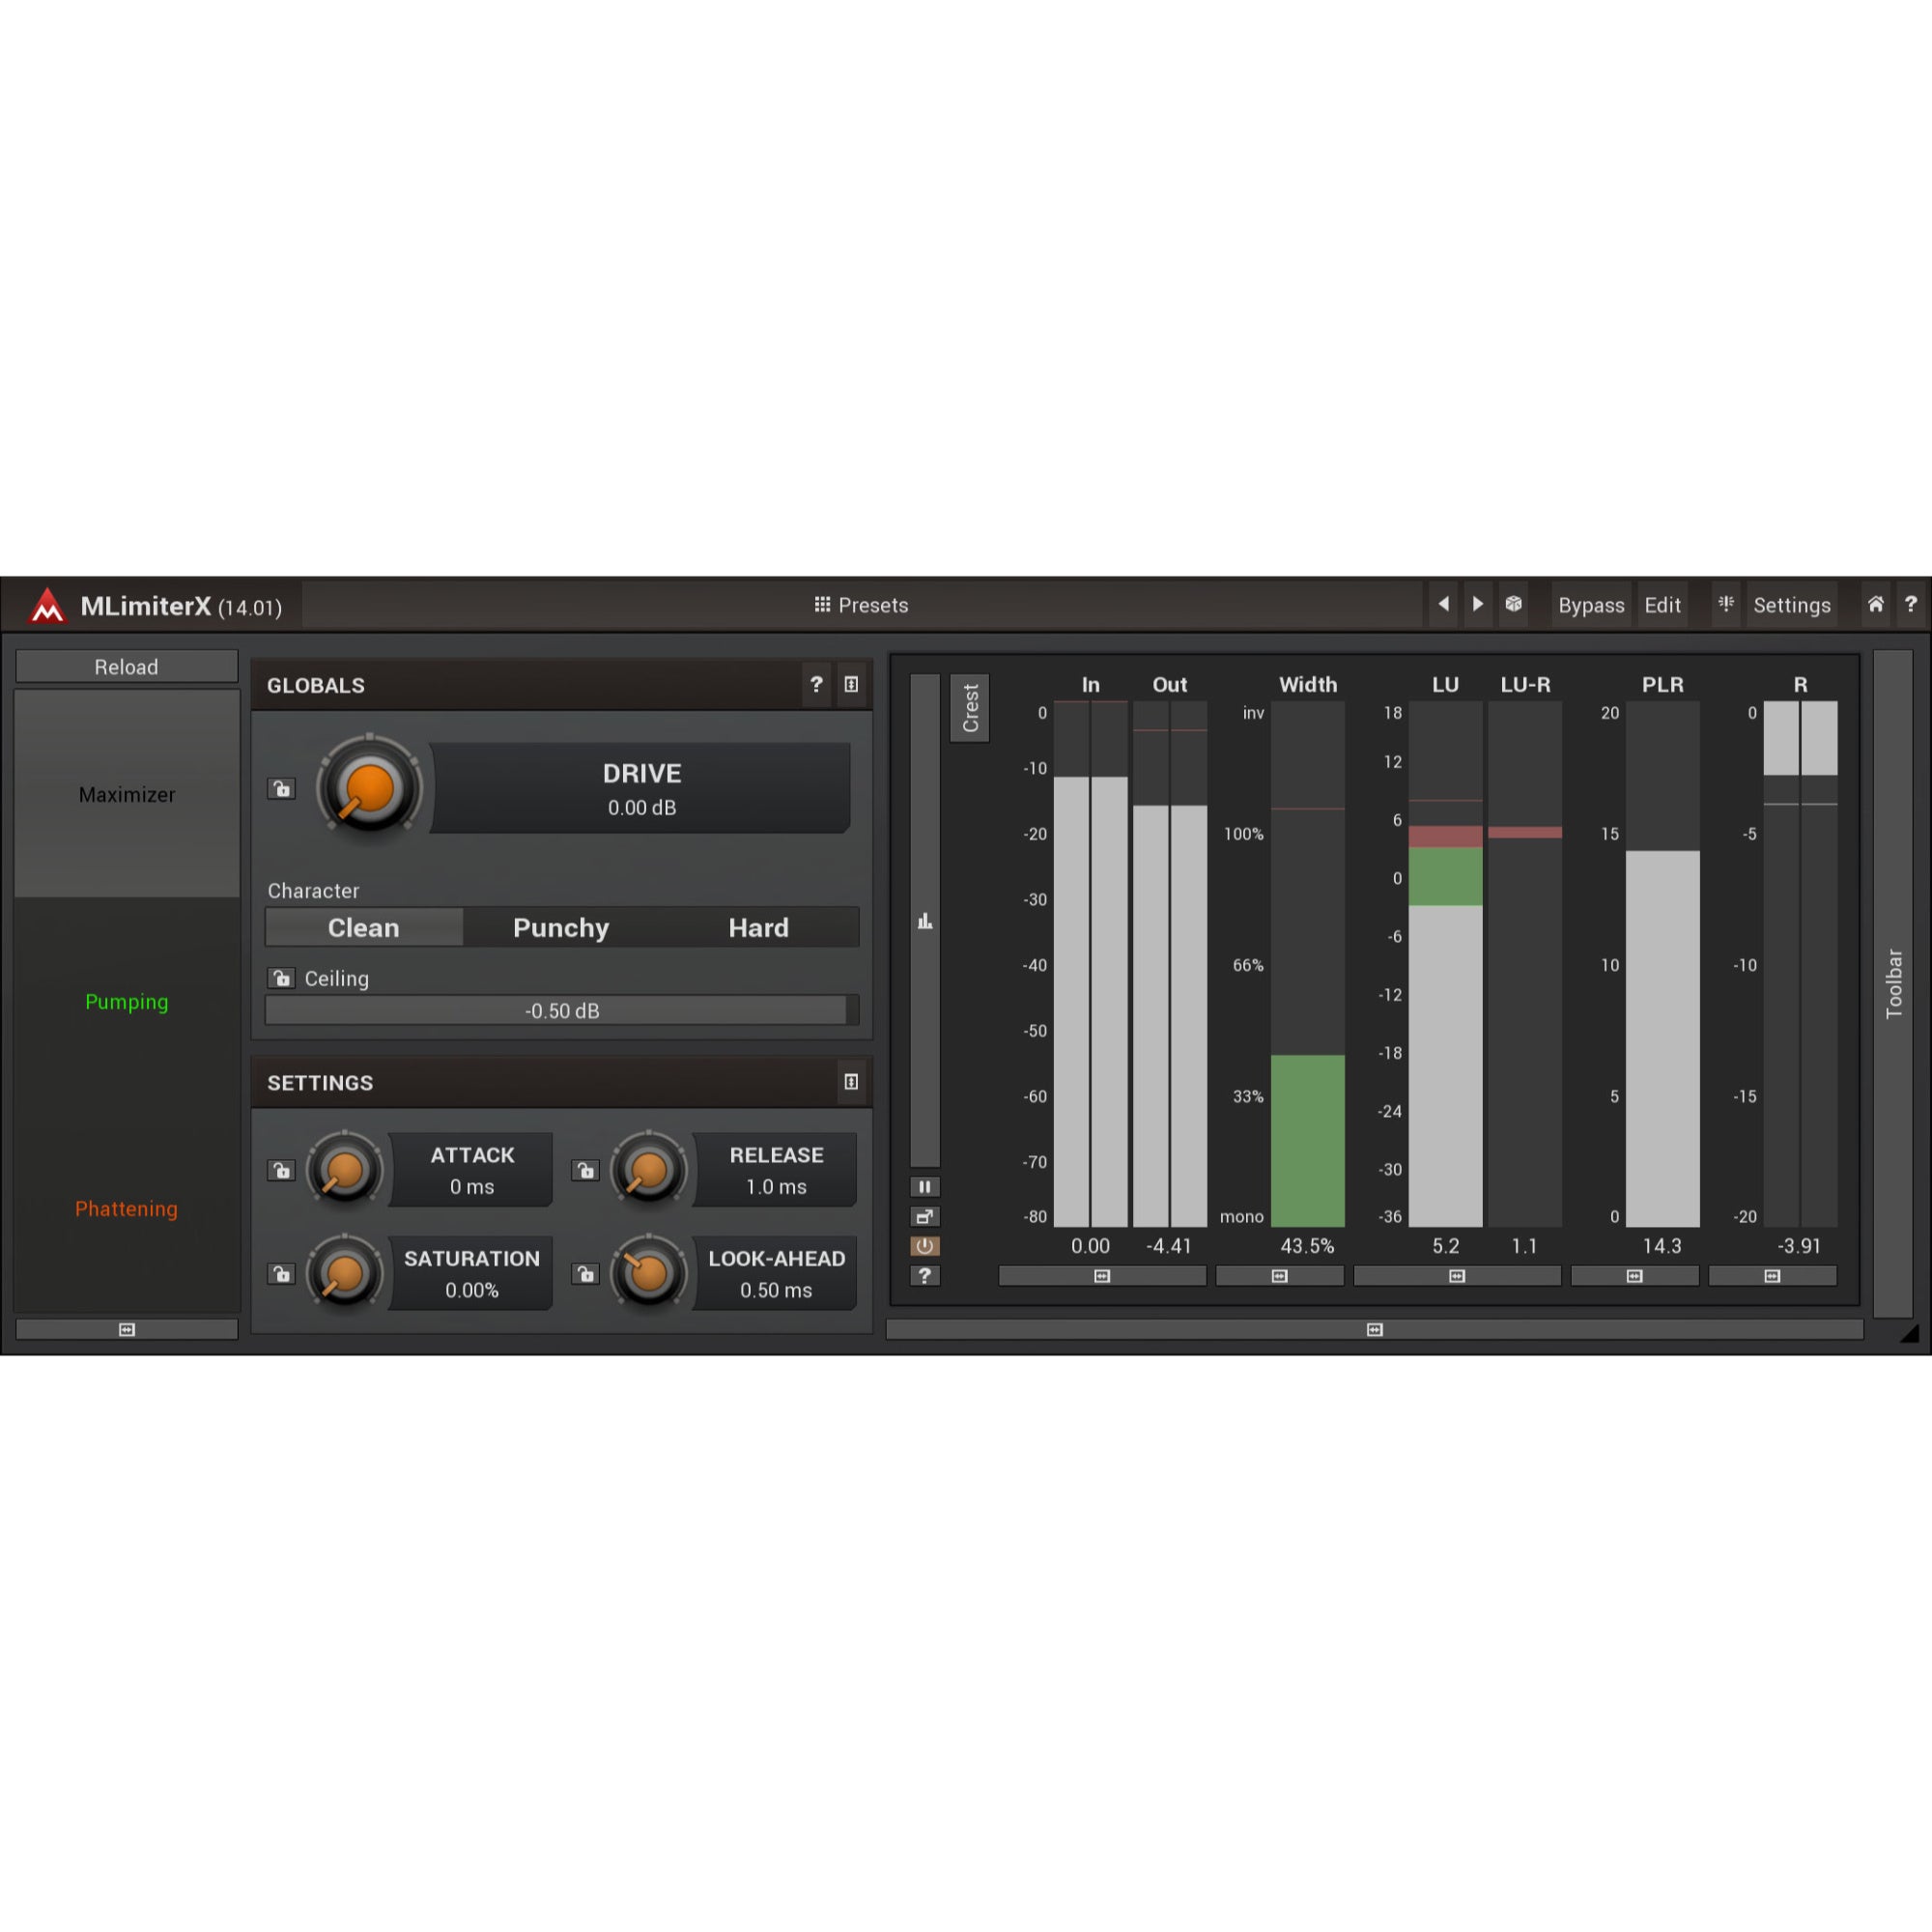
Task: Open meters help question mark icon
Action: coord(924,1276)
